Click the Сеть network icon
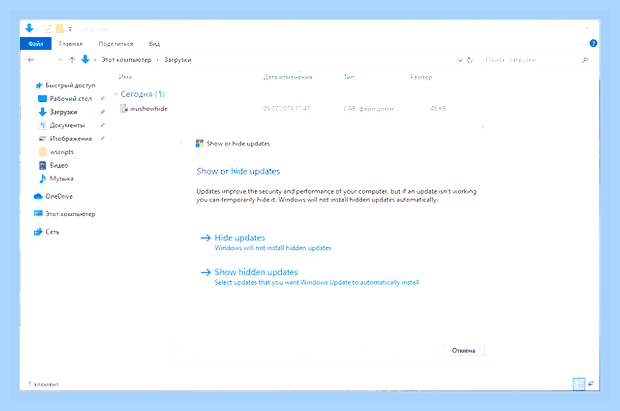Image resolution: width=620 pixels, height=411 pixels. coord(38,232)
